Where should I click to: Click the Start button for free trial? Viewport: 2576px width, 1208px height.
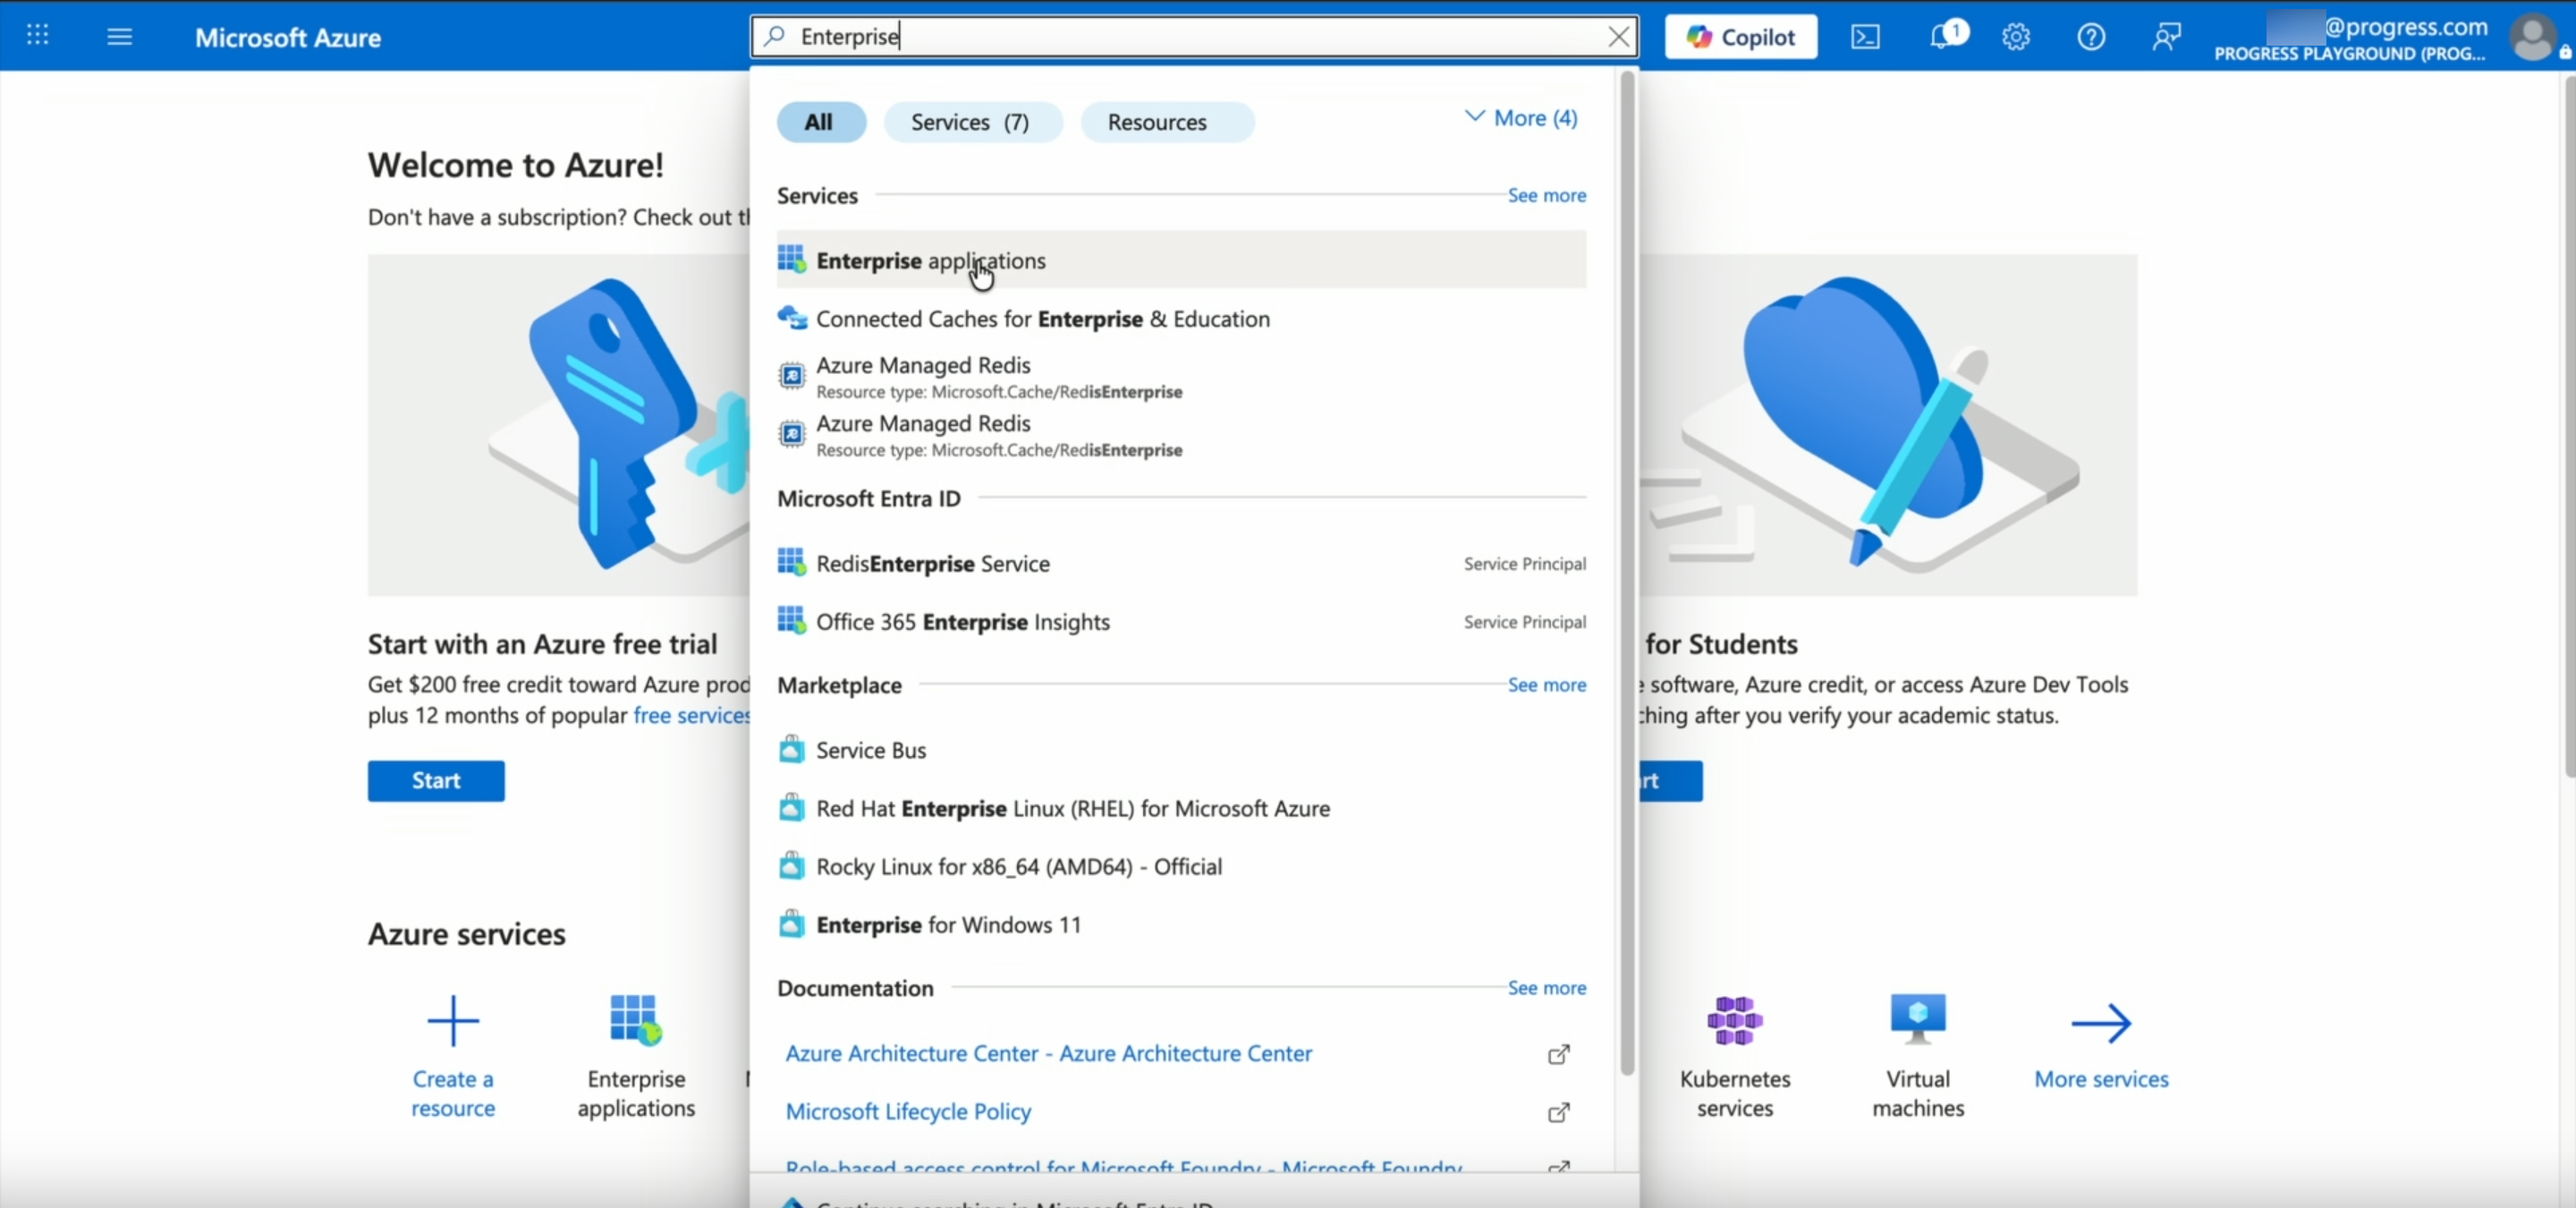436,781
